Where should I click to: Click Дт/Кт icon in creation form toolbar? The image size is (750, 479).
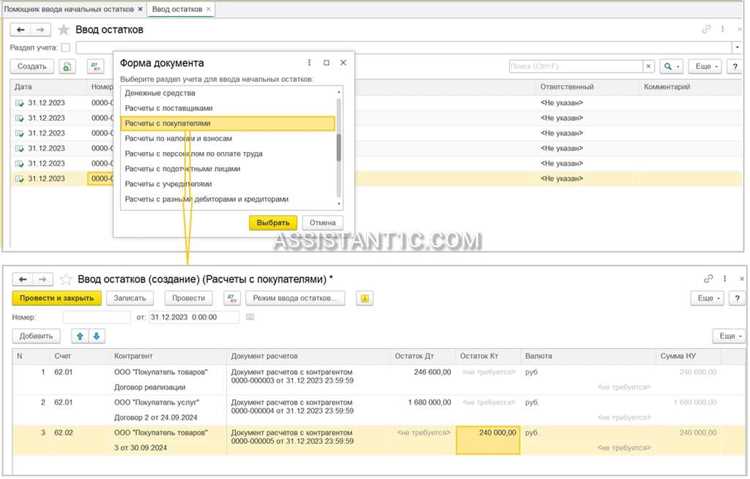[232, 298]
